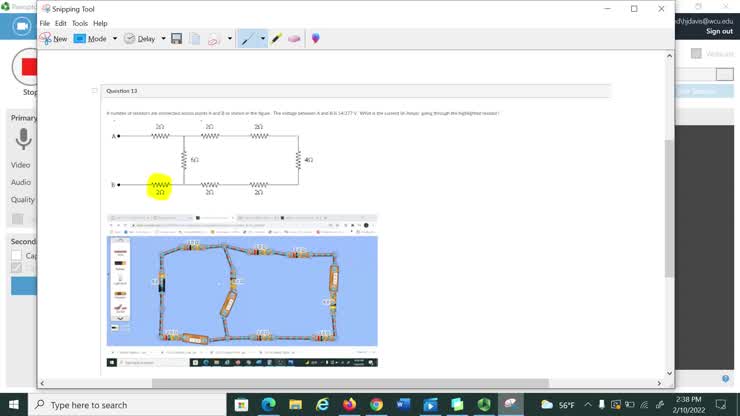
Task: Click the circuit simulation screenshot image
Action: (x=242, y=292)
